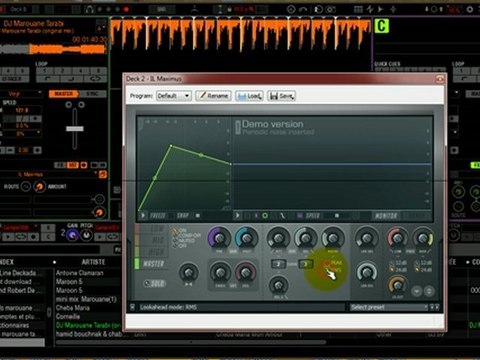
Task: Click the down-arrow round button beside low cut knob
Action: click(x=417, y=291)
